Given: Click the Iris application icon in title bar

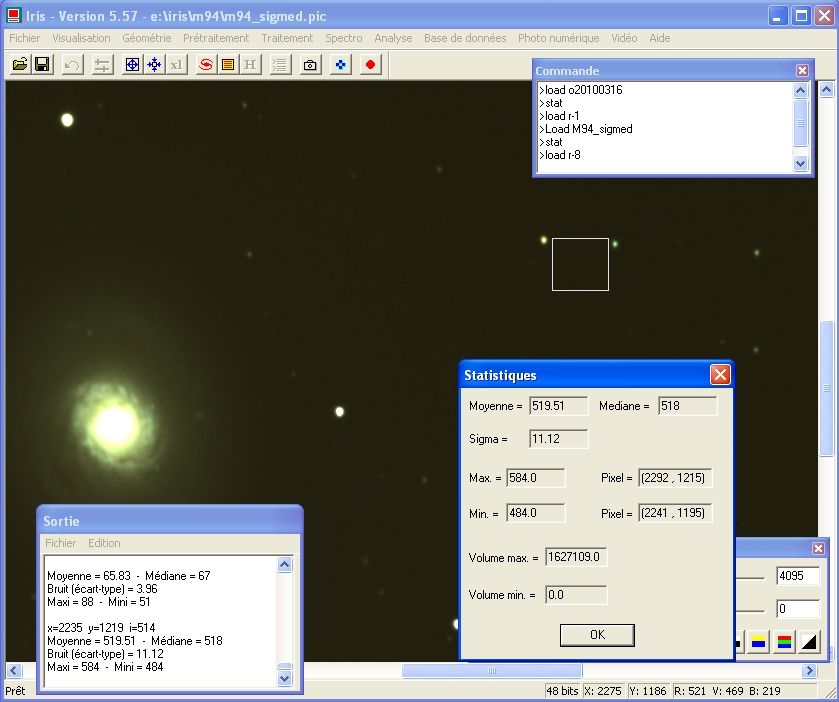Looking at the screenshot, I should [13, 16].
